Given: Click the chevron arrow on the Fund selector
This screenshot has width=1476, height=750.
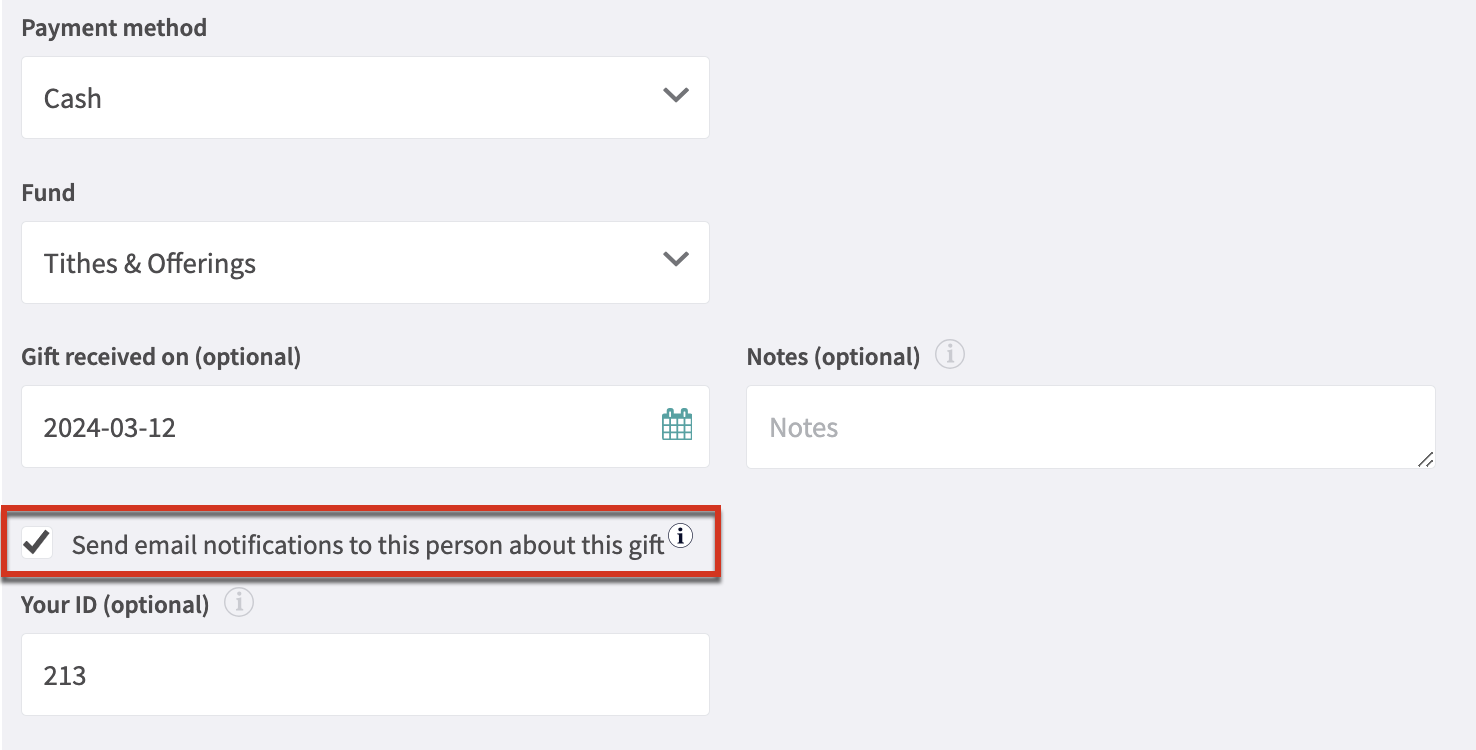Looking at the screenshot, I should click(676, 259).
